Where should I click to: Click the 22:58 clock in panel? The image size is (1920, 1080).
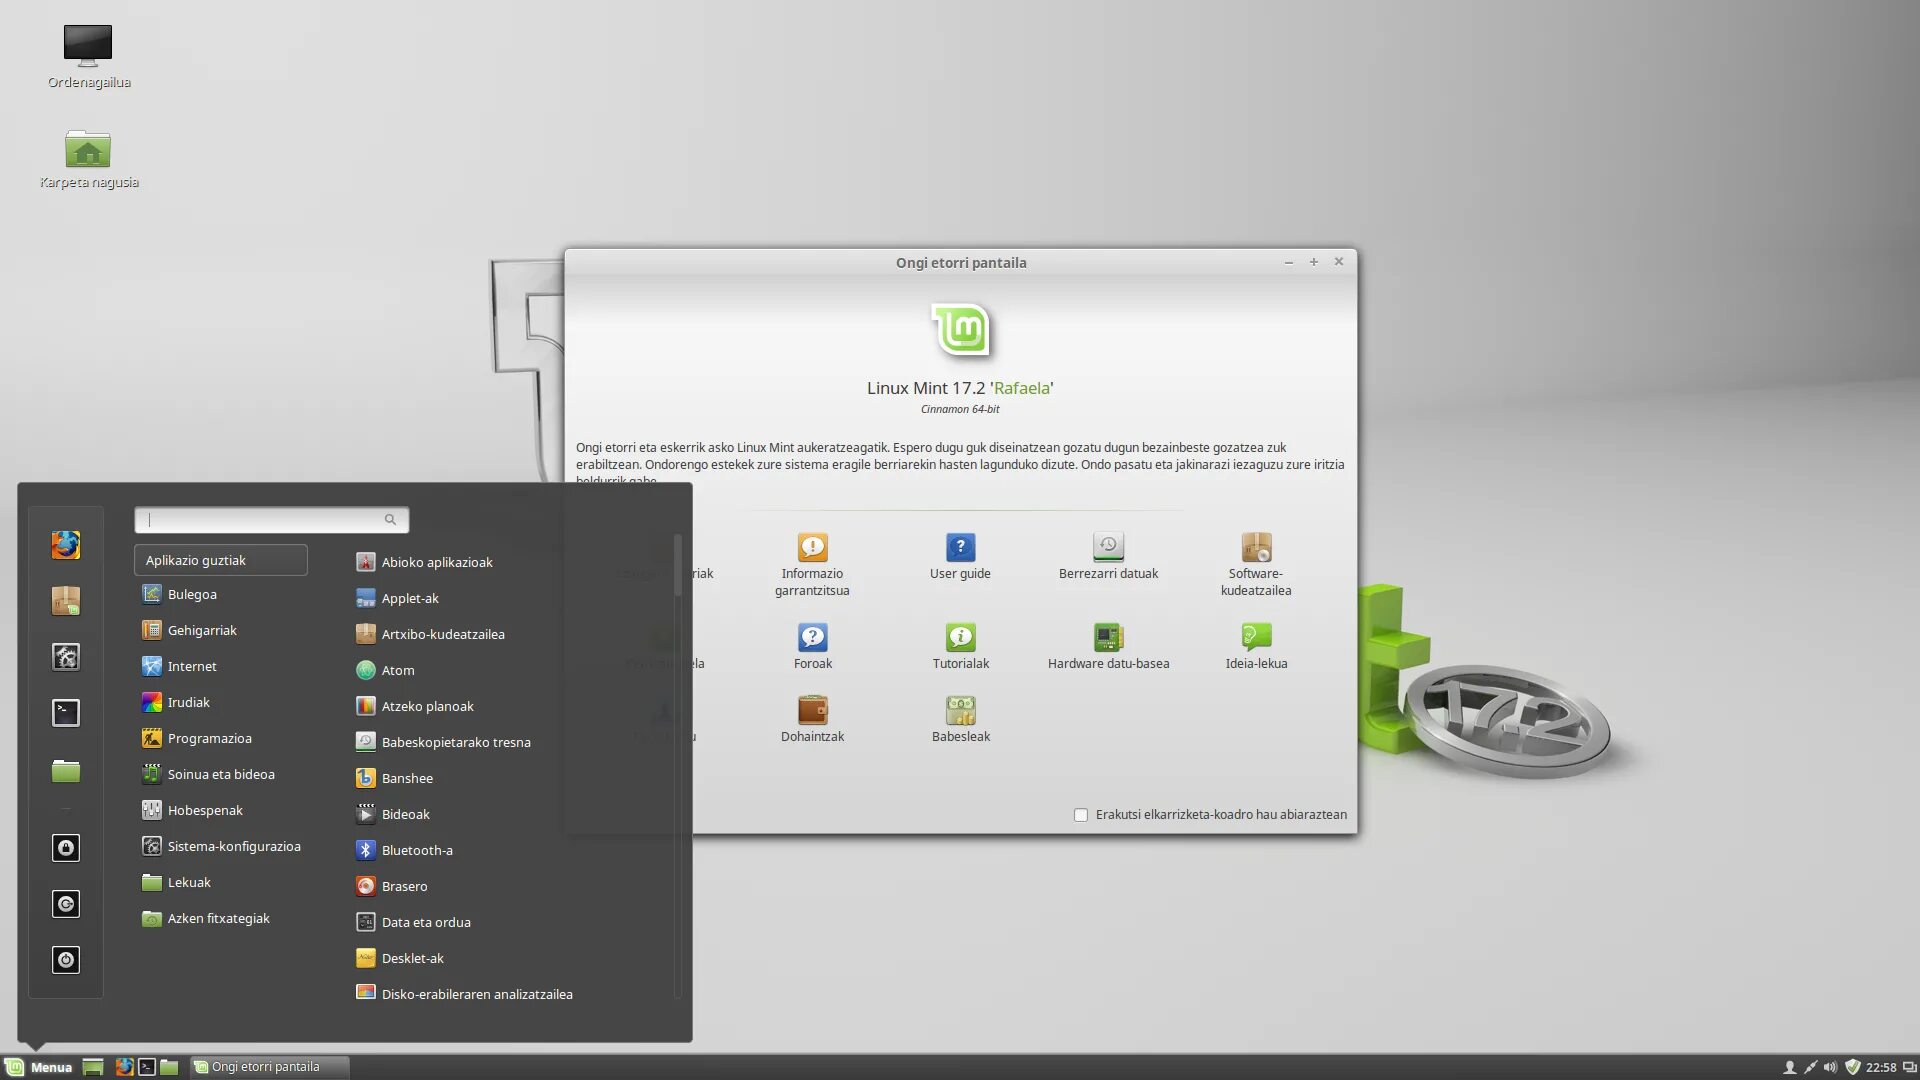click(x=1881, y=1067)
